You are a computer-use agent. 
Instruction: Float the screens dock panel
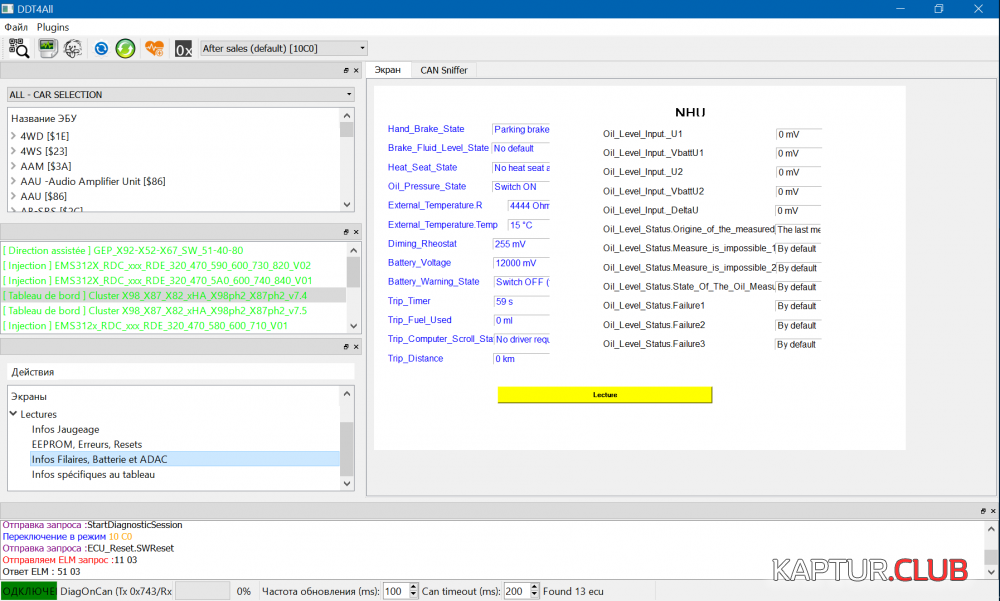point(346,347)
